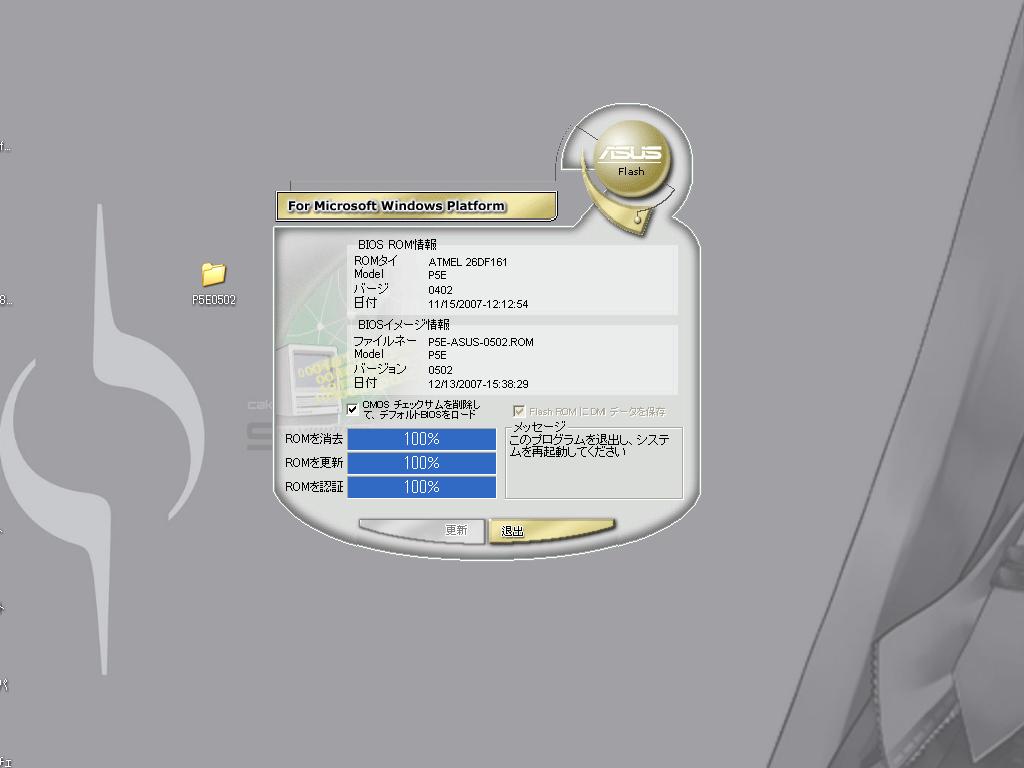Click the ASUS Flash logo emblem

click(631, 159)
